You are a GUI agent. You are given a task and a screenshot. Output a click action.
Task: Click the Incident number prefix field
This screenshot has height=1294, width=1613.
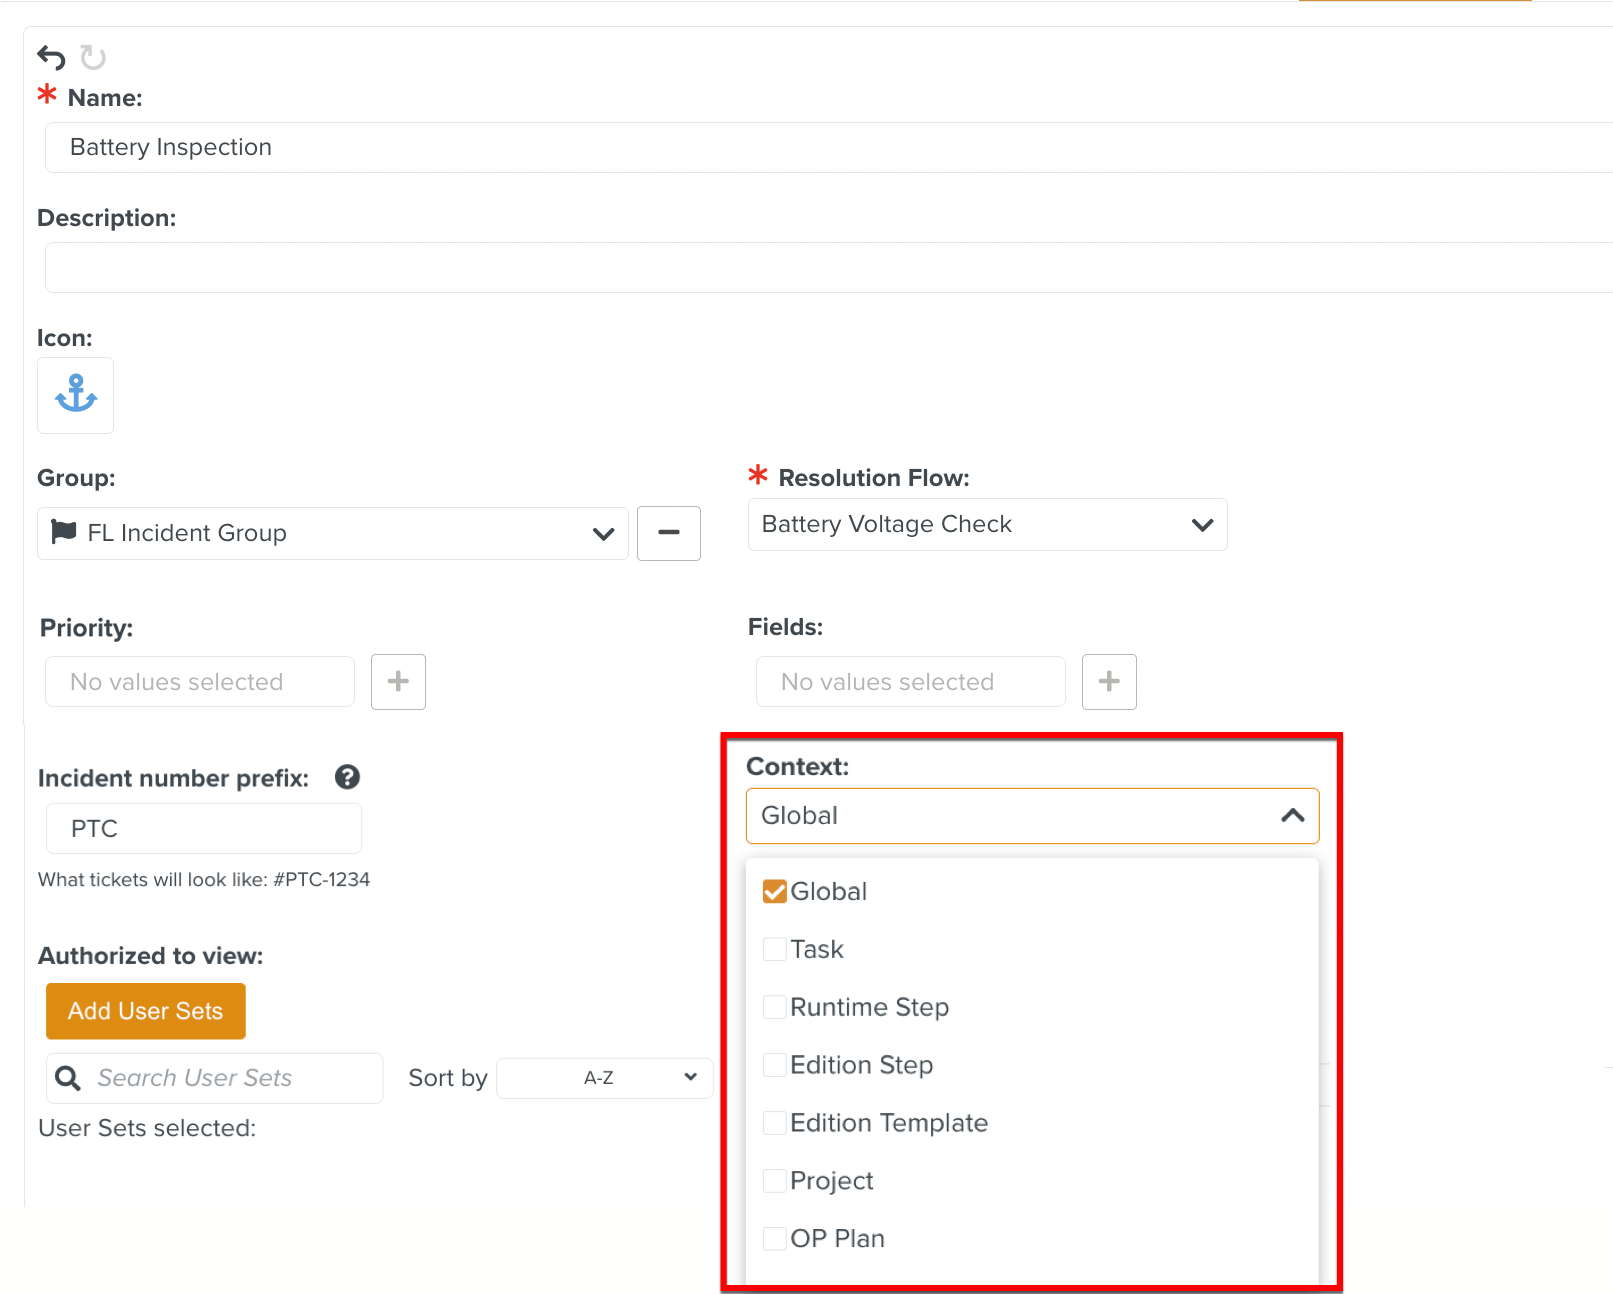(x=204, y=829)
